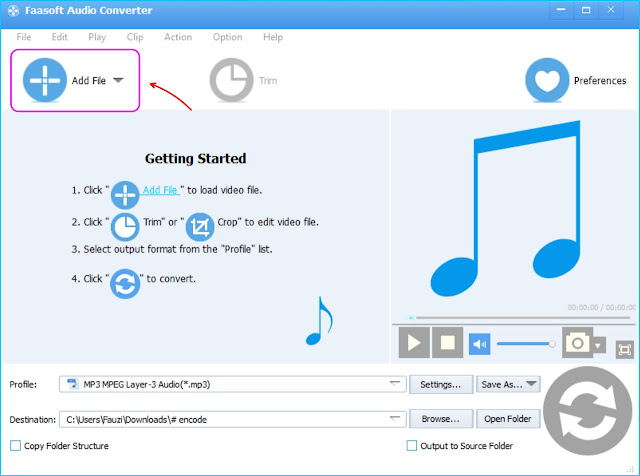Enable Copy Folder Structure checkbox

point(15,445)
